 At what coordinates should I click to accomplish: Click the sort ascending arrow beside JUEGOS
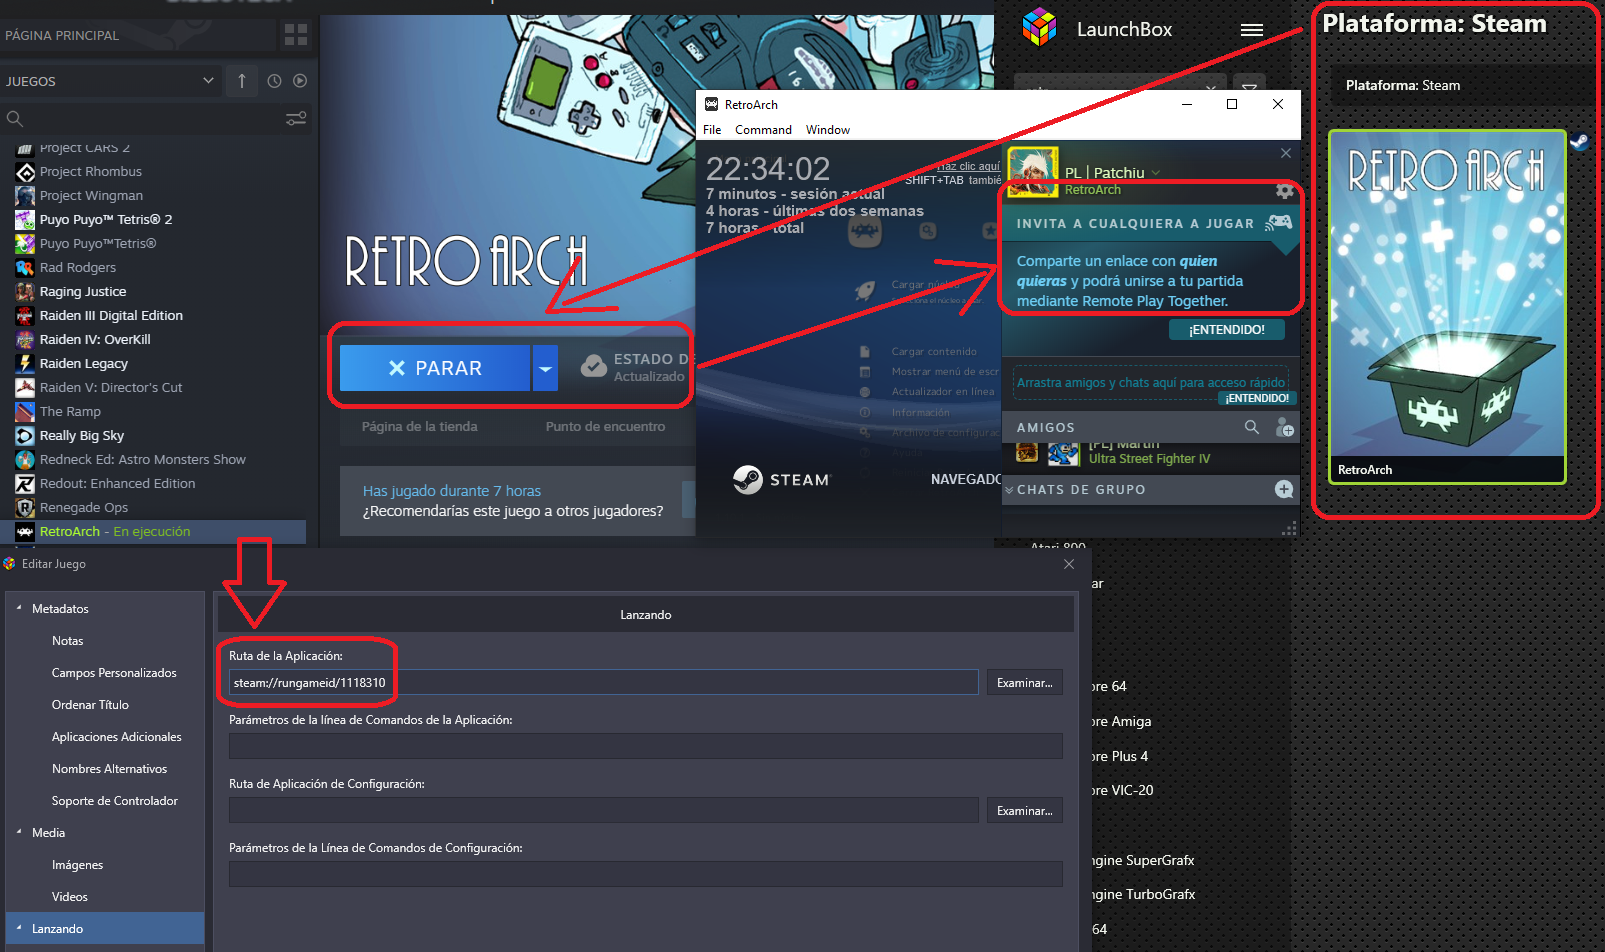[242, 81]
